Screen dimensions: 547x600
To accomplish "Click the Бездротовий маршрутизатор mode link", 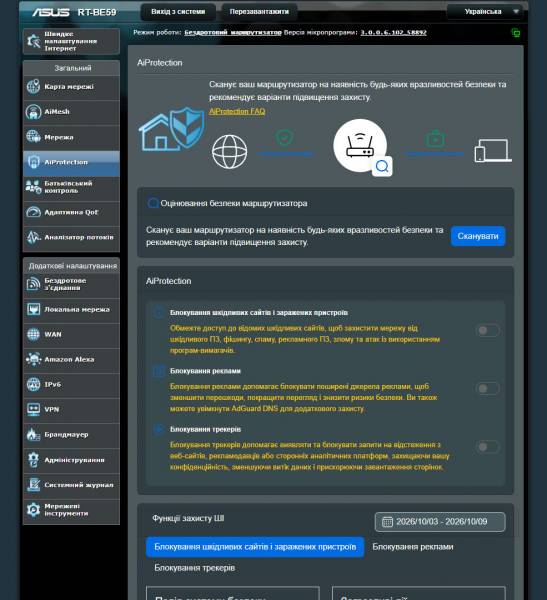I will (x=233, y=33).
